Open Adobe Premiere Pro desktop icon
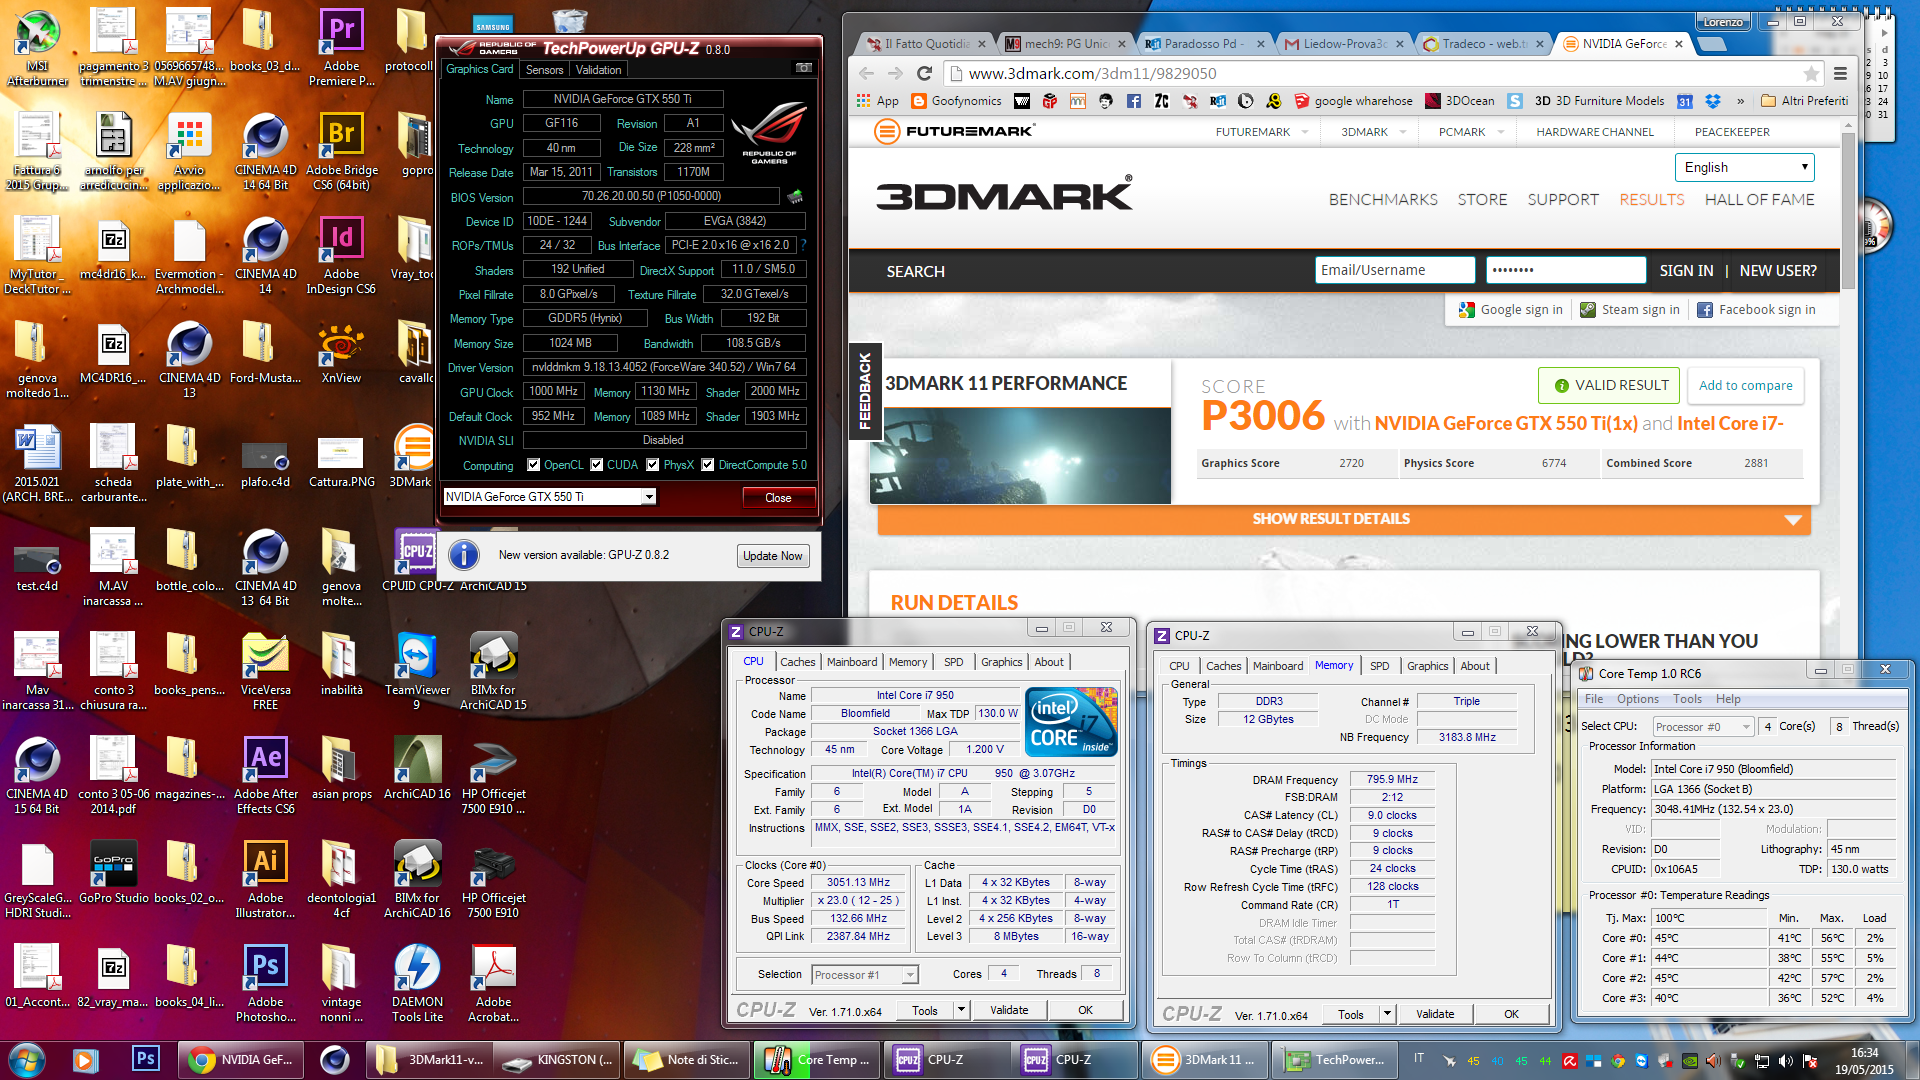 (341, 47)
